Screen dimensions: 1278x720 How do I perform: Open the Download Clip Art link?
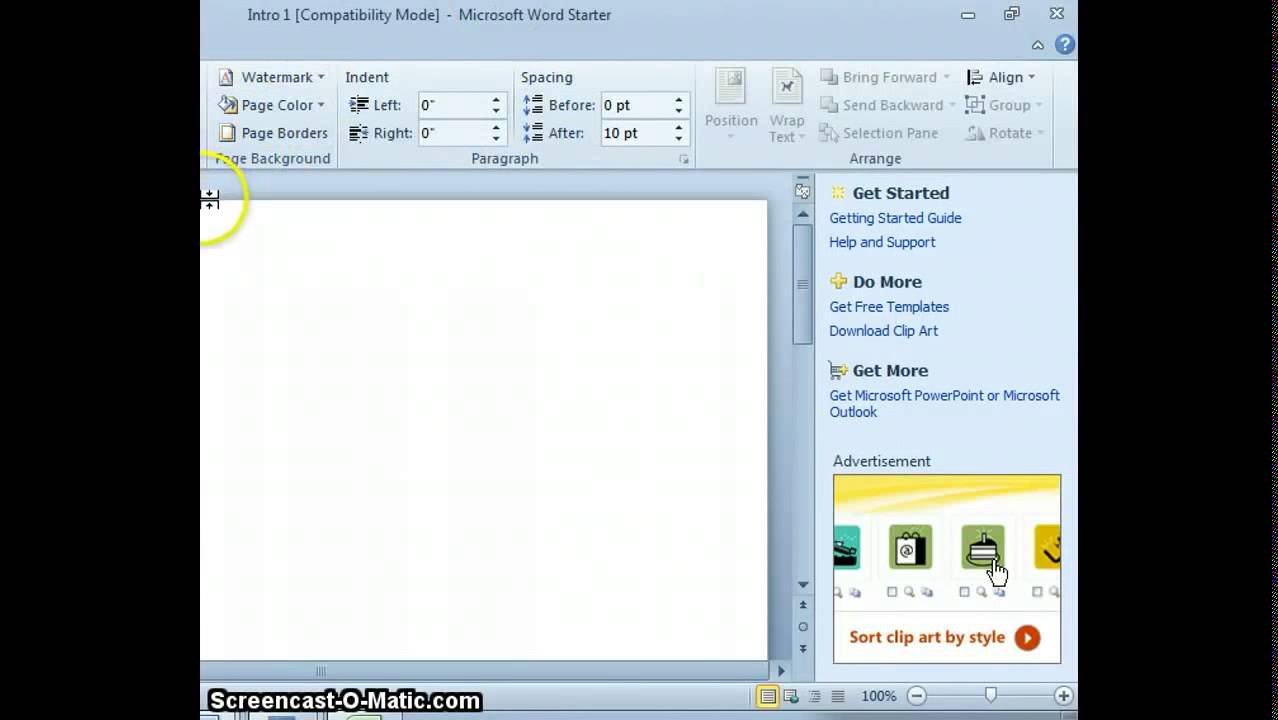(883, 331)
